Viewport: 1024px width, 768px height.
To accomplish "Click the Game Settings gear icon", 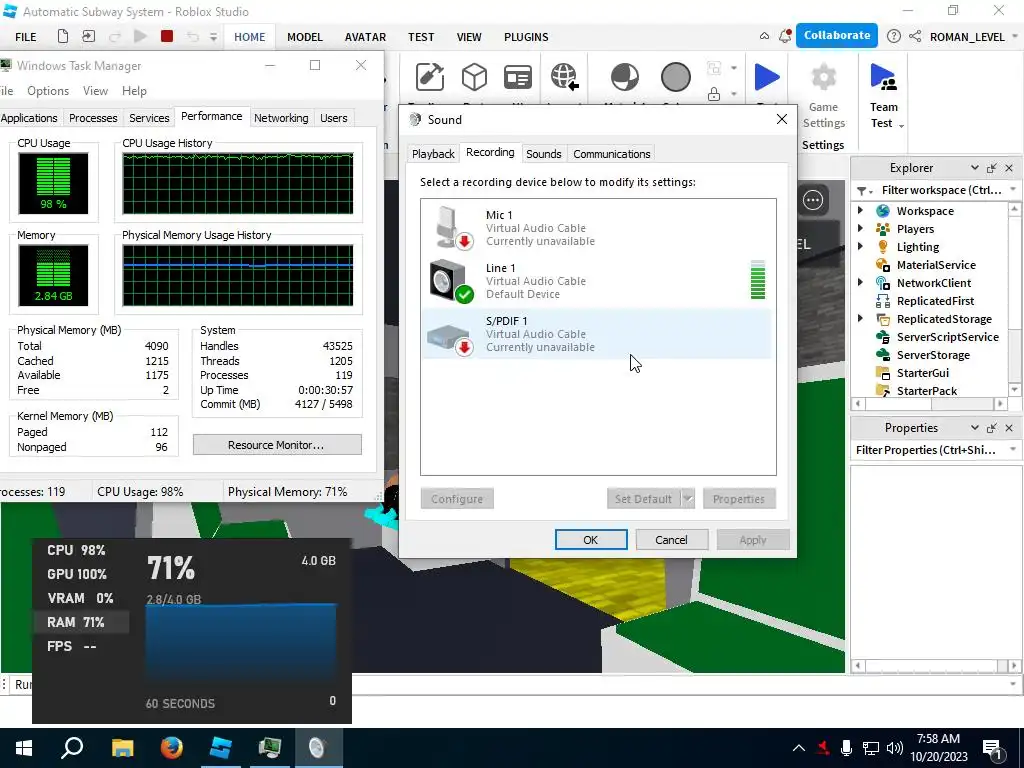I will [x=824, y=77].
